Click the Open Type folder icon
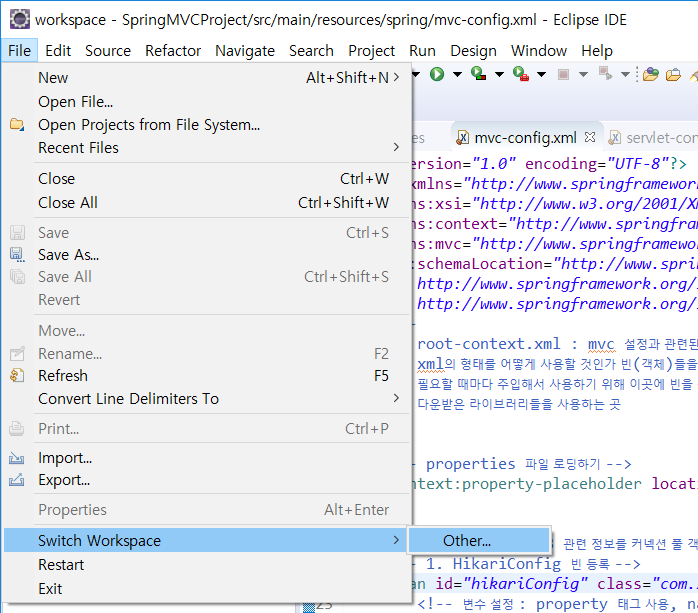The width and height of the screenshot is (698, 613). pos(650,74)
